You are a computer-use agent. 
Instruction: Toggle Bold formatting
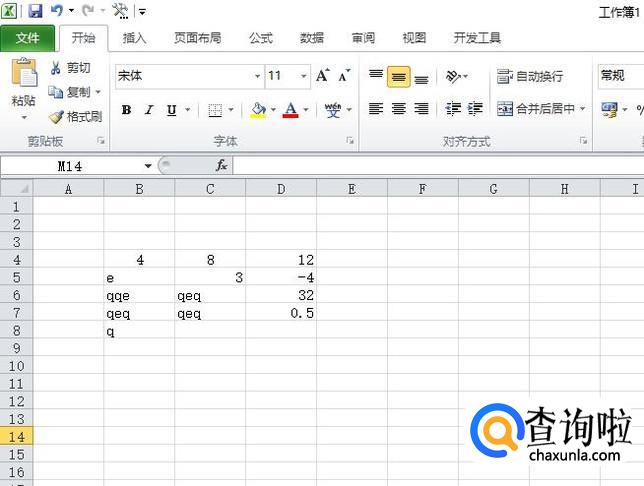(x=126, y=110)
